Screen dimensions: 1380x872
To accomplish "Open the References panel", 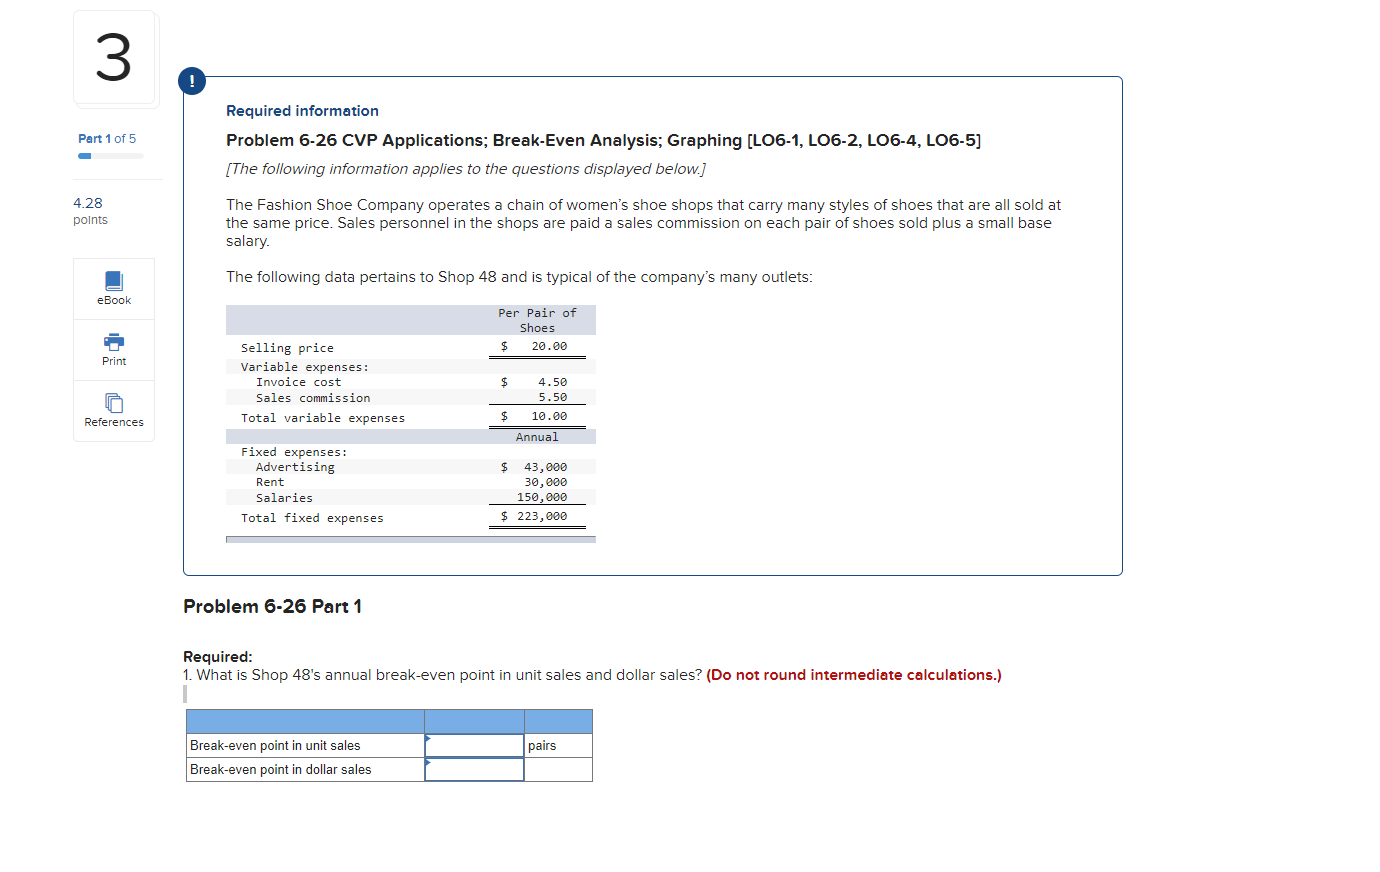I will point(113,410).
